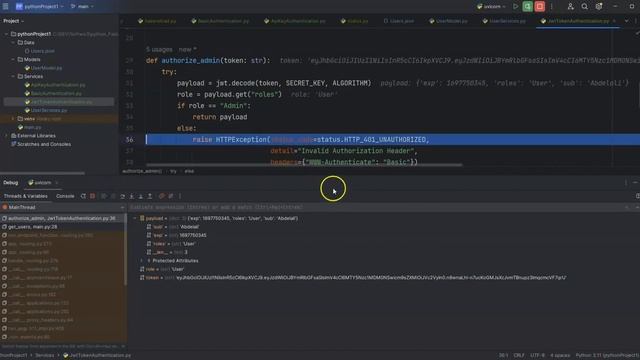Click the '5 usages' inlay hint

[159, 49]
